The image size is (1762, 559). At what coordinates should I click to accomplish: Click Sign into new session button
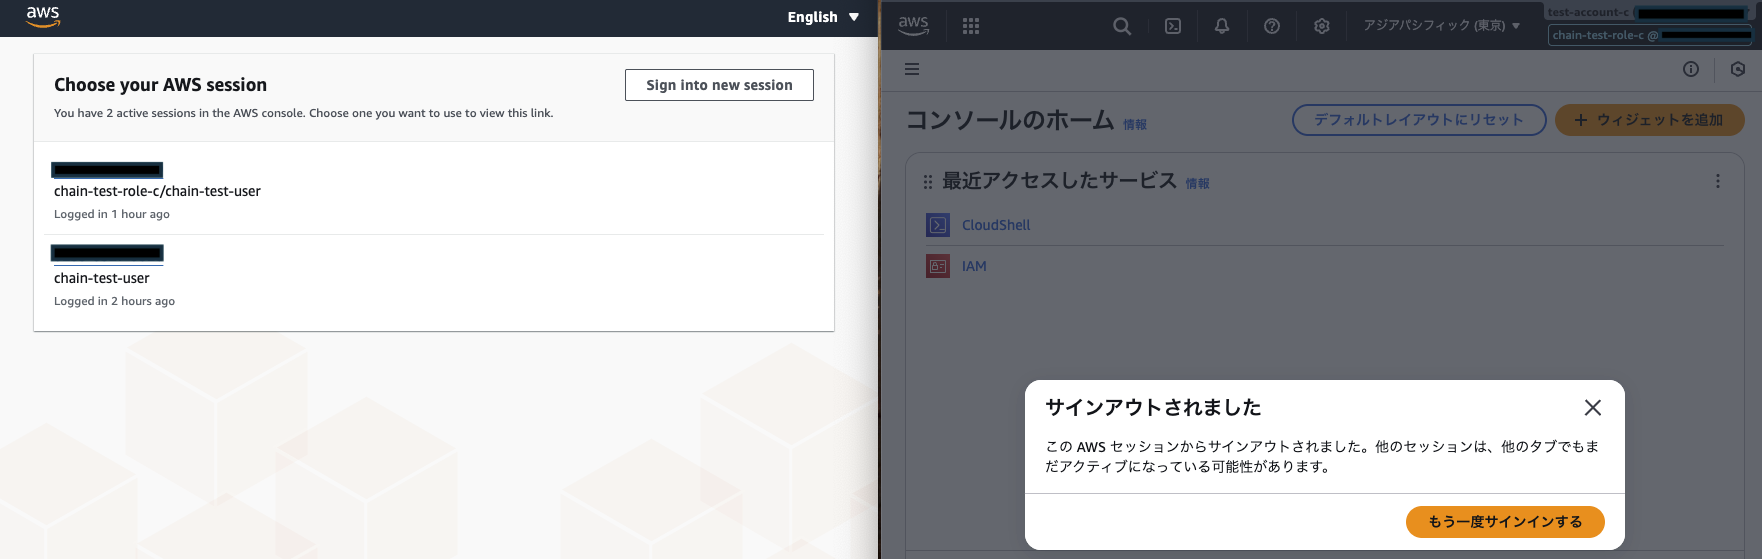pos(719,85)
